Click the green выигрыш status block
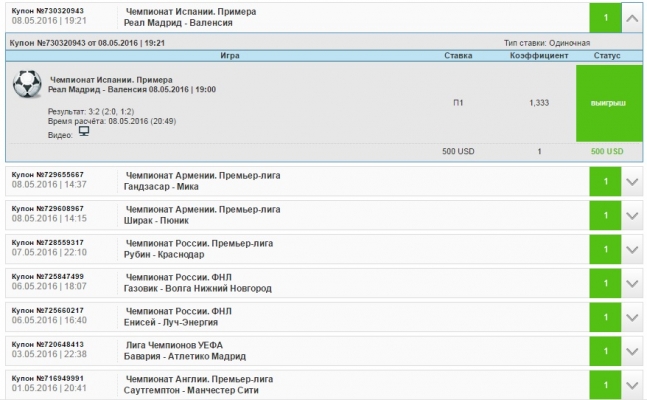647x400 pixels. (609, 103)
